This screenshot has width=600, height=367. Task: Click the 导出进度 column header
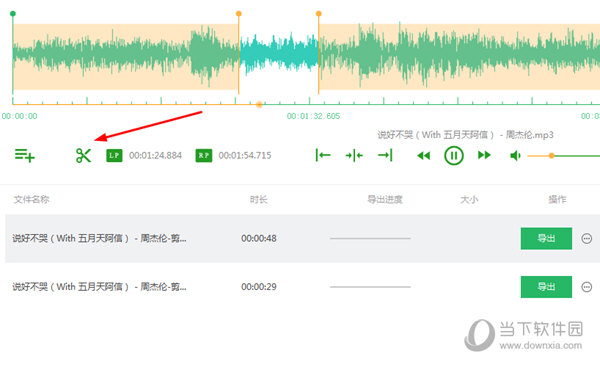[x=385, y=199]
